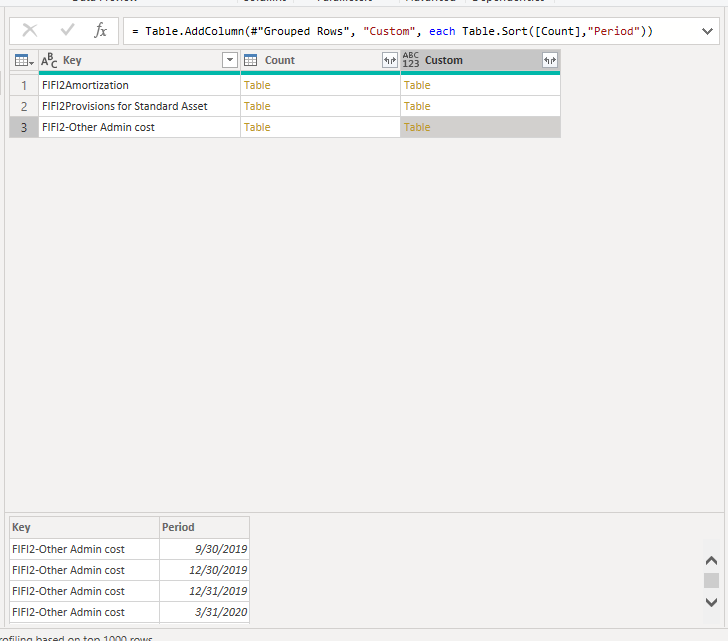Screen dimensions: 728x641
Task: Click preview Key cell beside 12/31/2019
Action: 84,591
